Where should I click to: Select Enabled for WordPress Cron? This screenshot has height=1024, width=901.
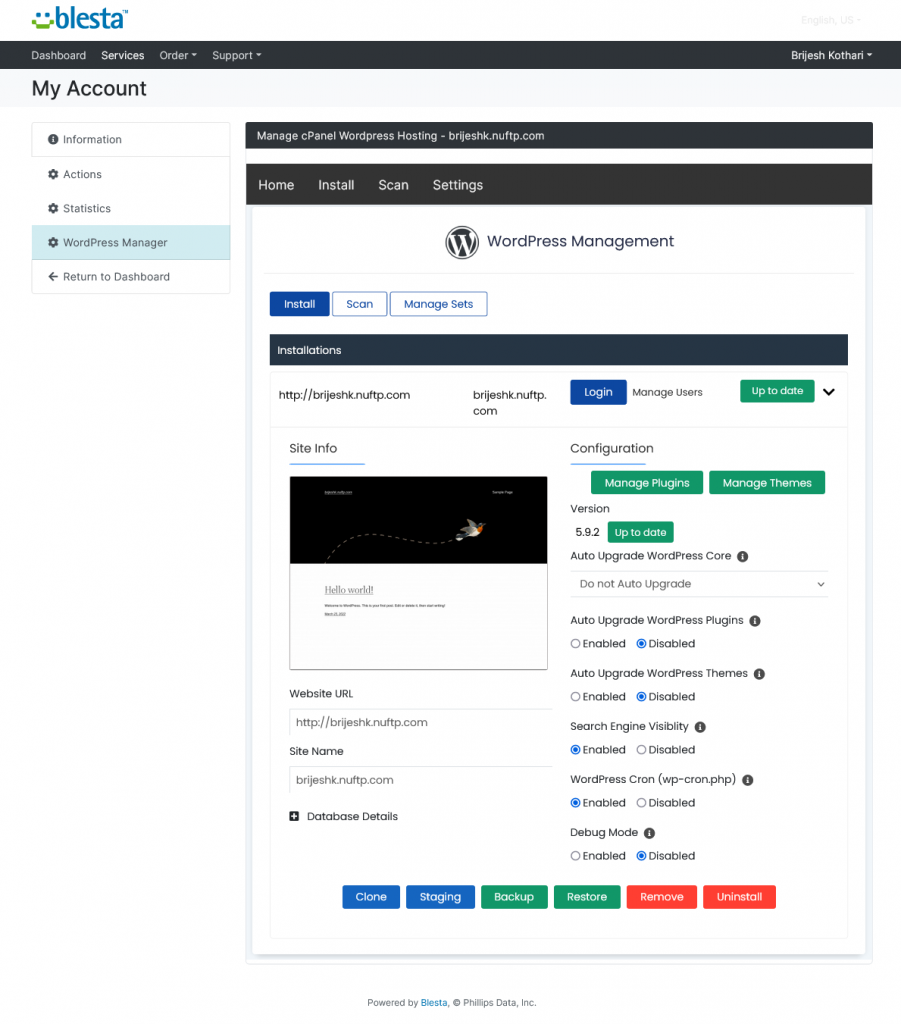[575, 803]
